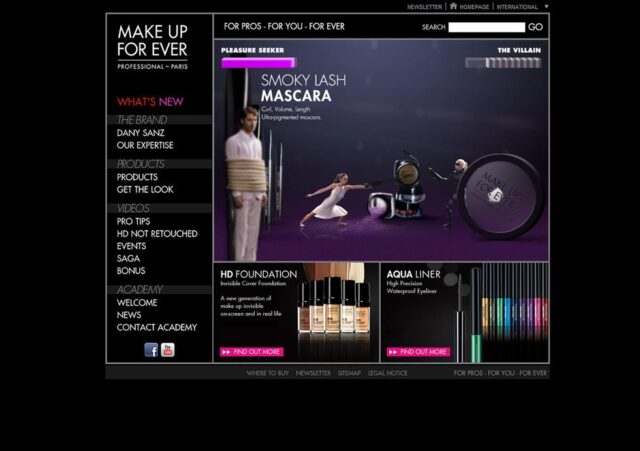This screenshot has width=640, height=451.
Task: Click the GO search button
Action: pyautogui.click(x=535, y=27)
